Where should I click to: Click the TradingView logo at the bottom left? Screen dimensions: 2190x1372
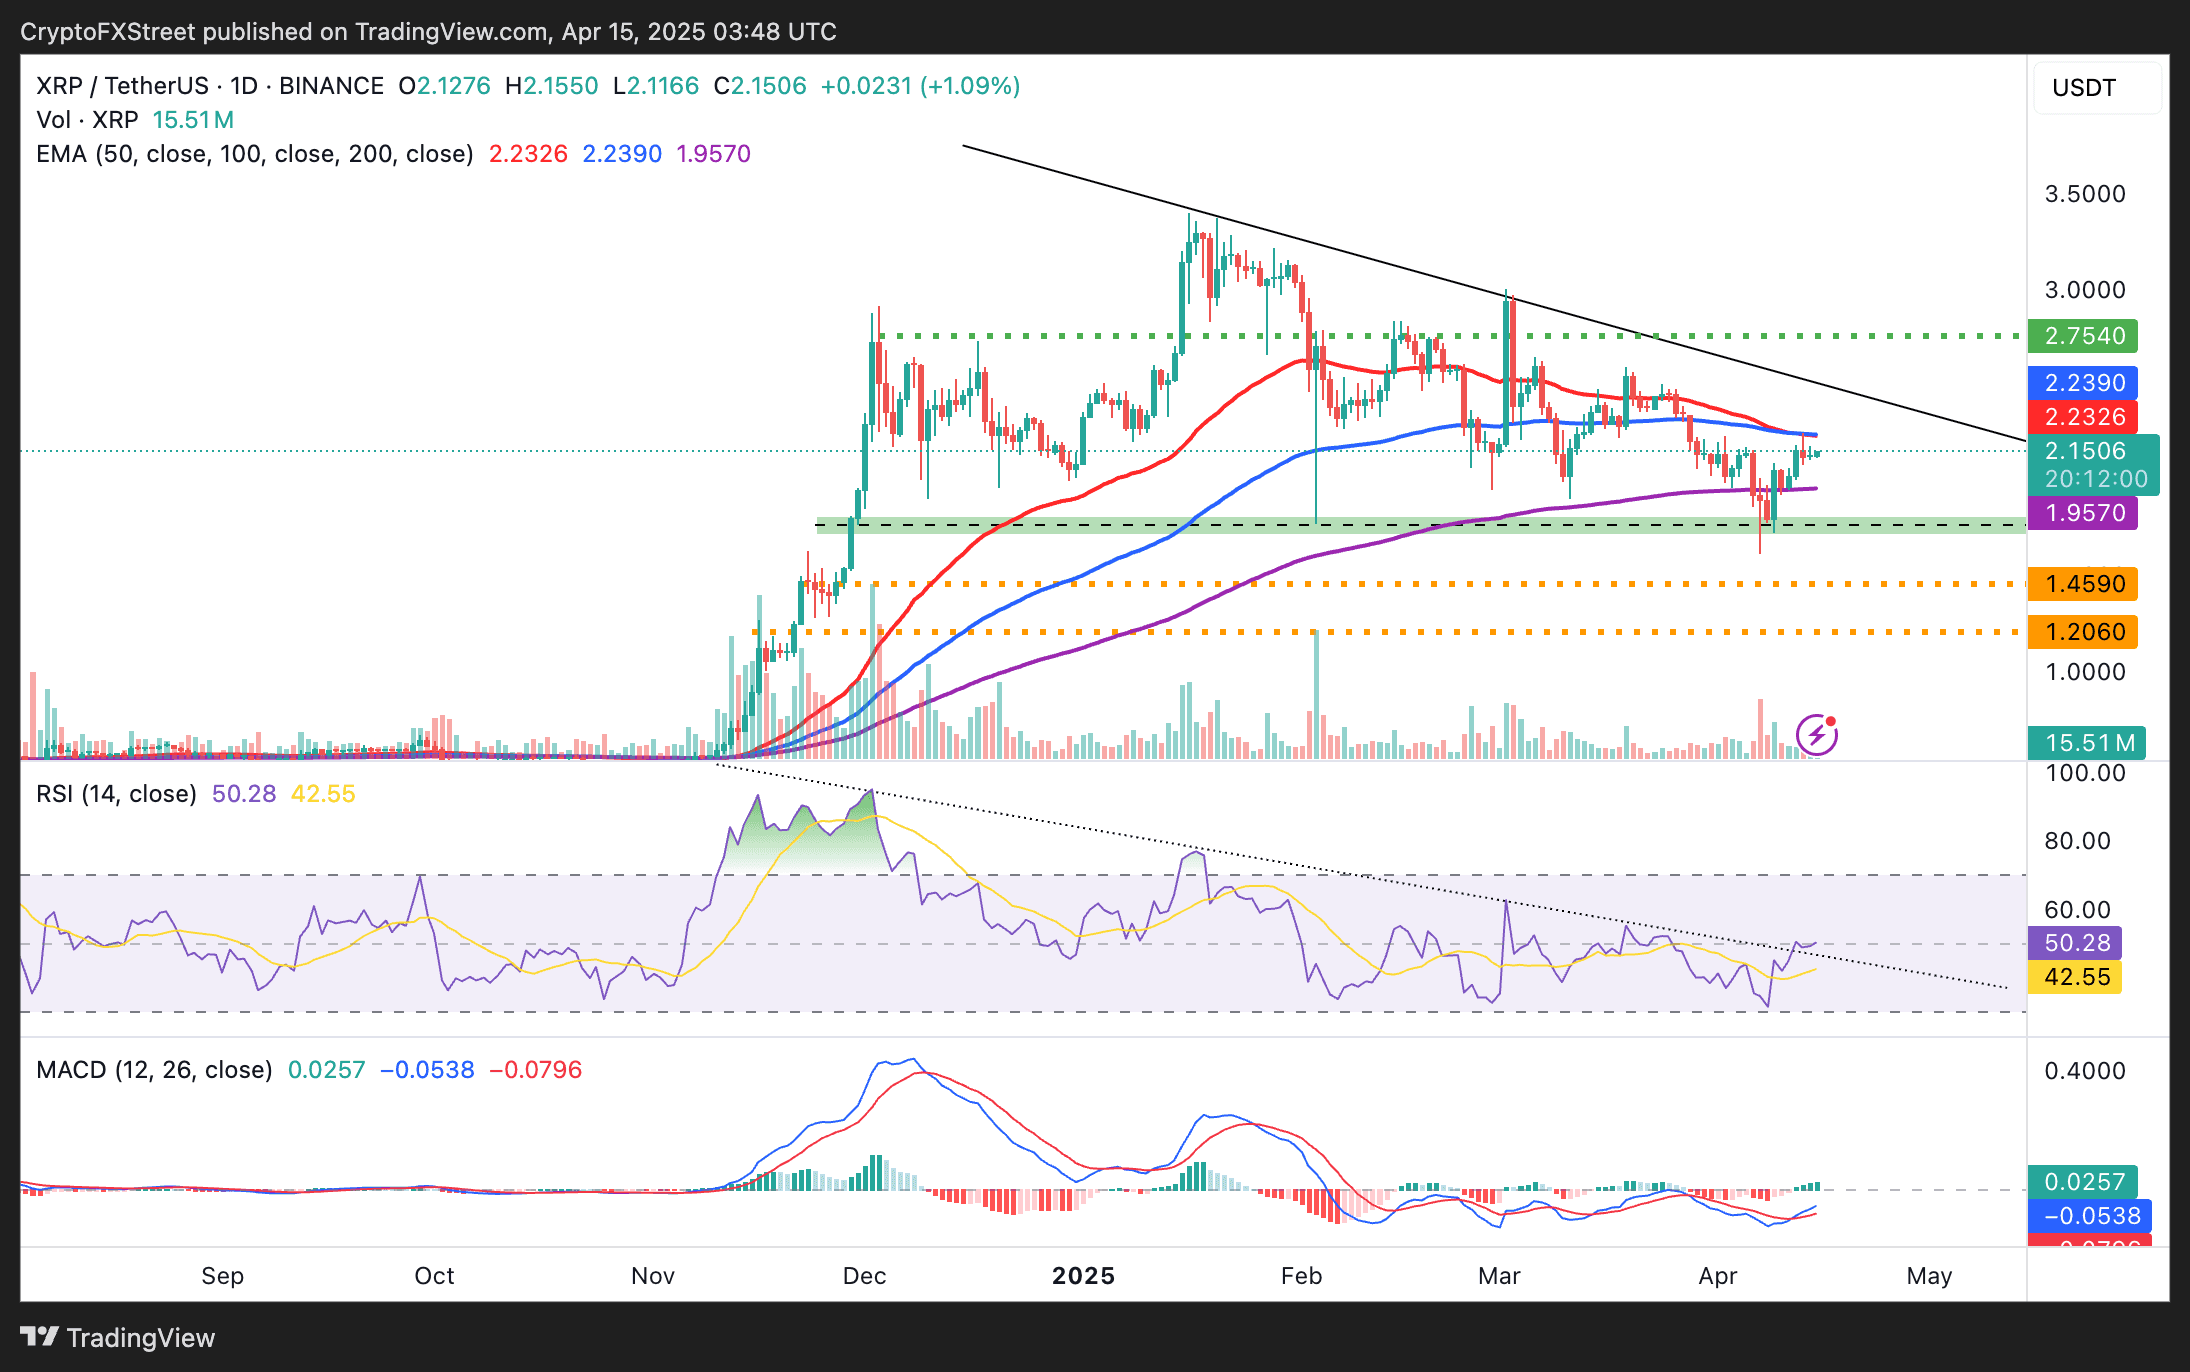[118, 1337]
